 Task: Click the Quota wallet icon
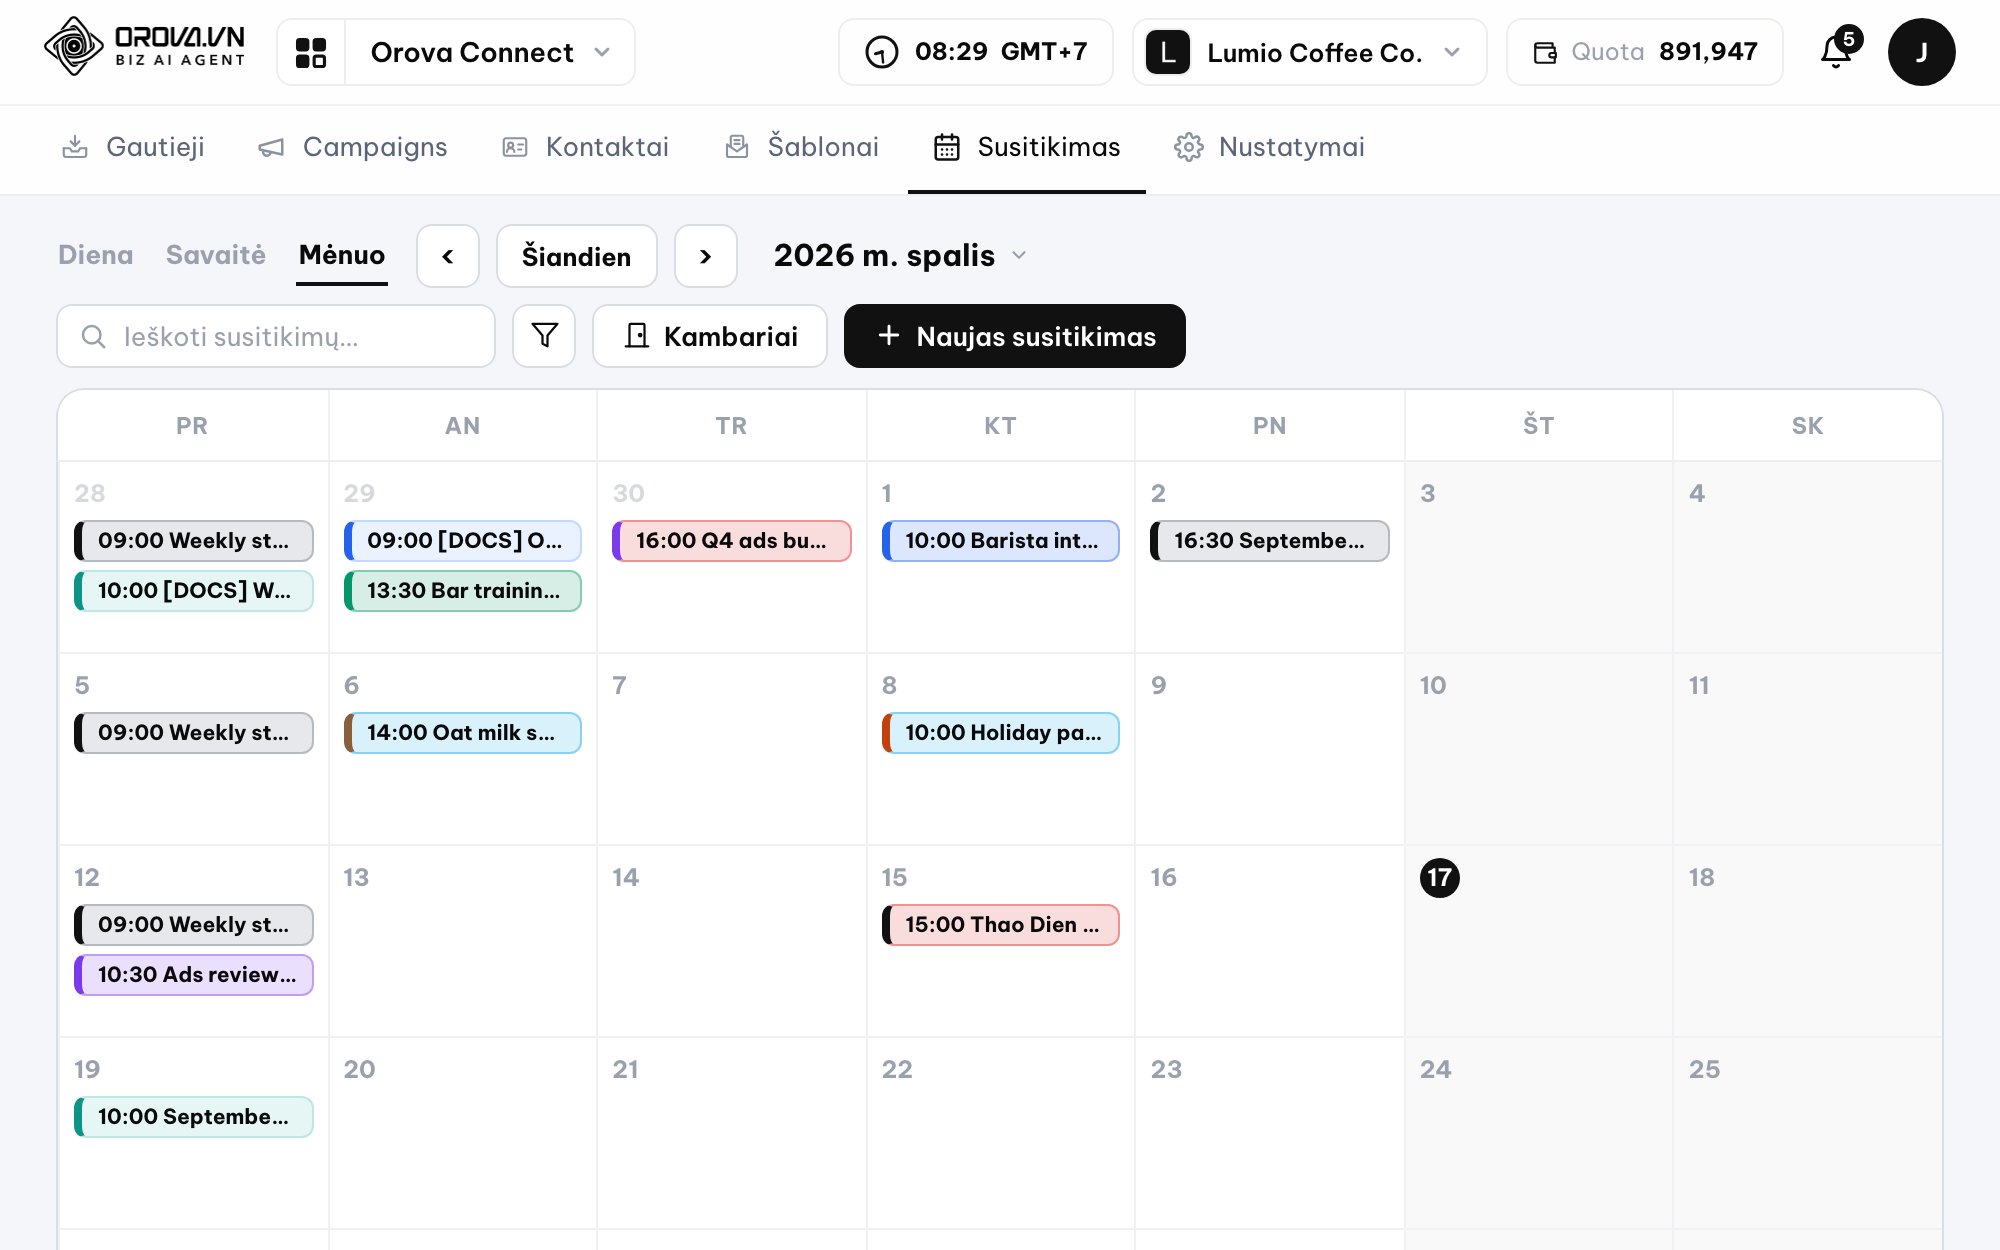pyautogui.click(x=1545, y=52)
